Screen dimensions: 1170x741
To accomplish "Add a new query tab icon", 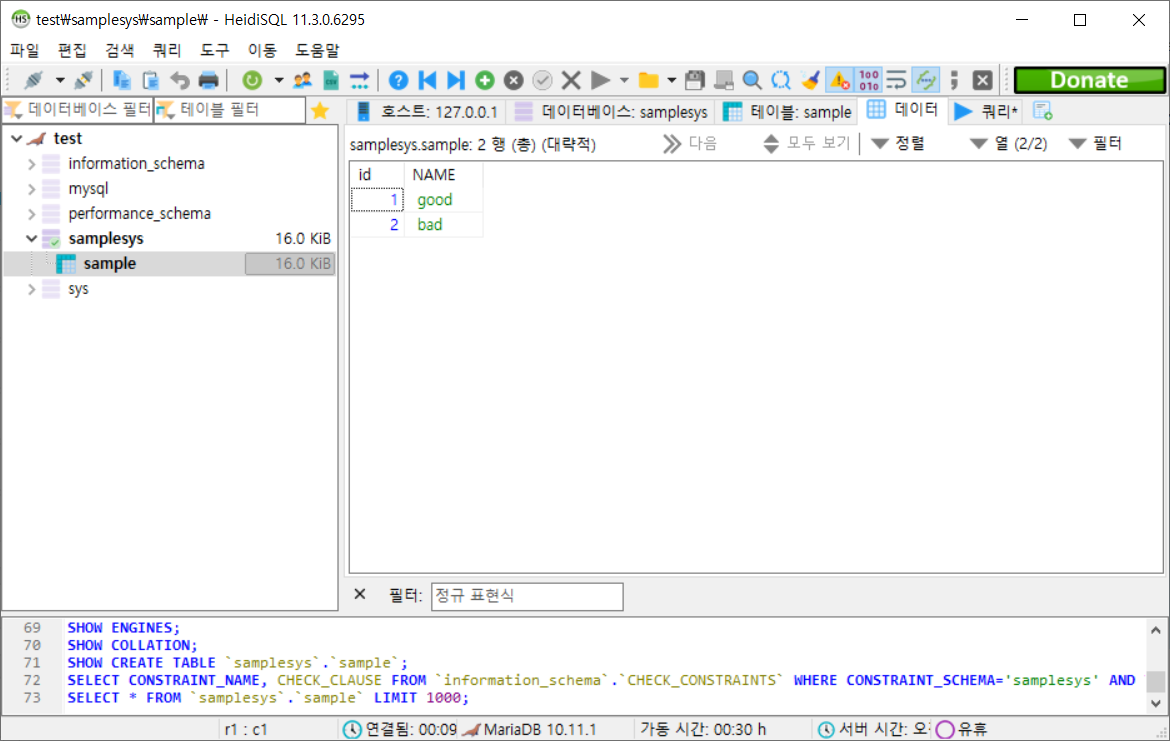I will point(1042,111).
